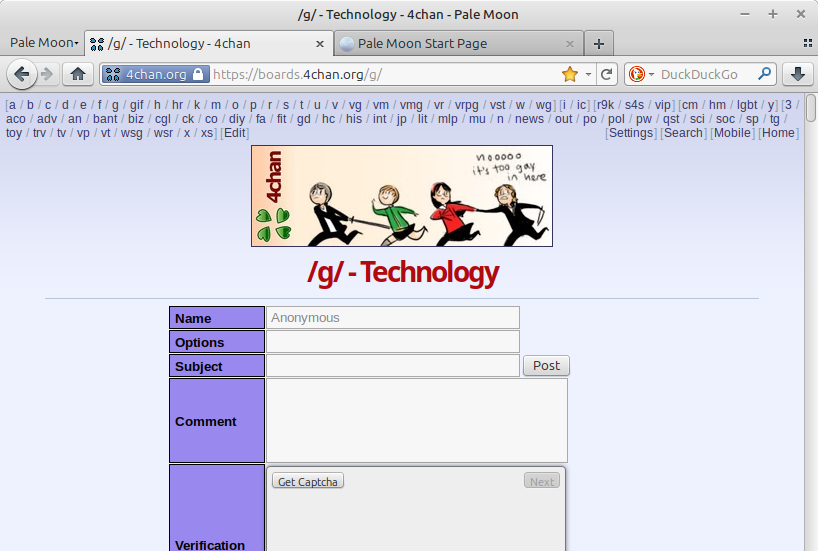Open the wsg board link
Image resolution: width=818 pixels, height=551 pixels.
(x=131, y=133)
